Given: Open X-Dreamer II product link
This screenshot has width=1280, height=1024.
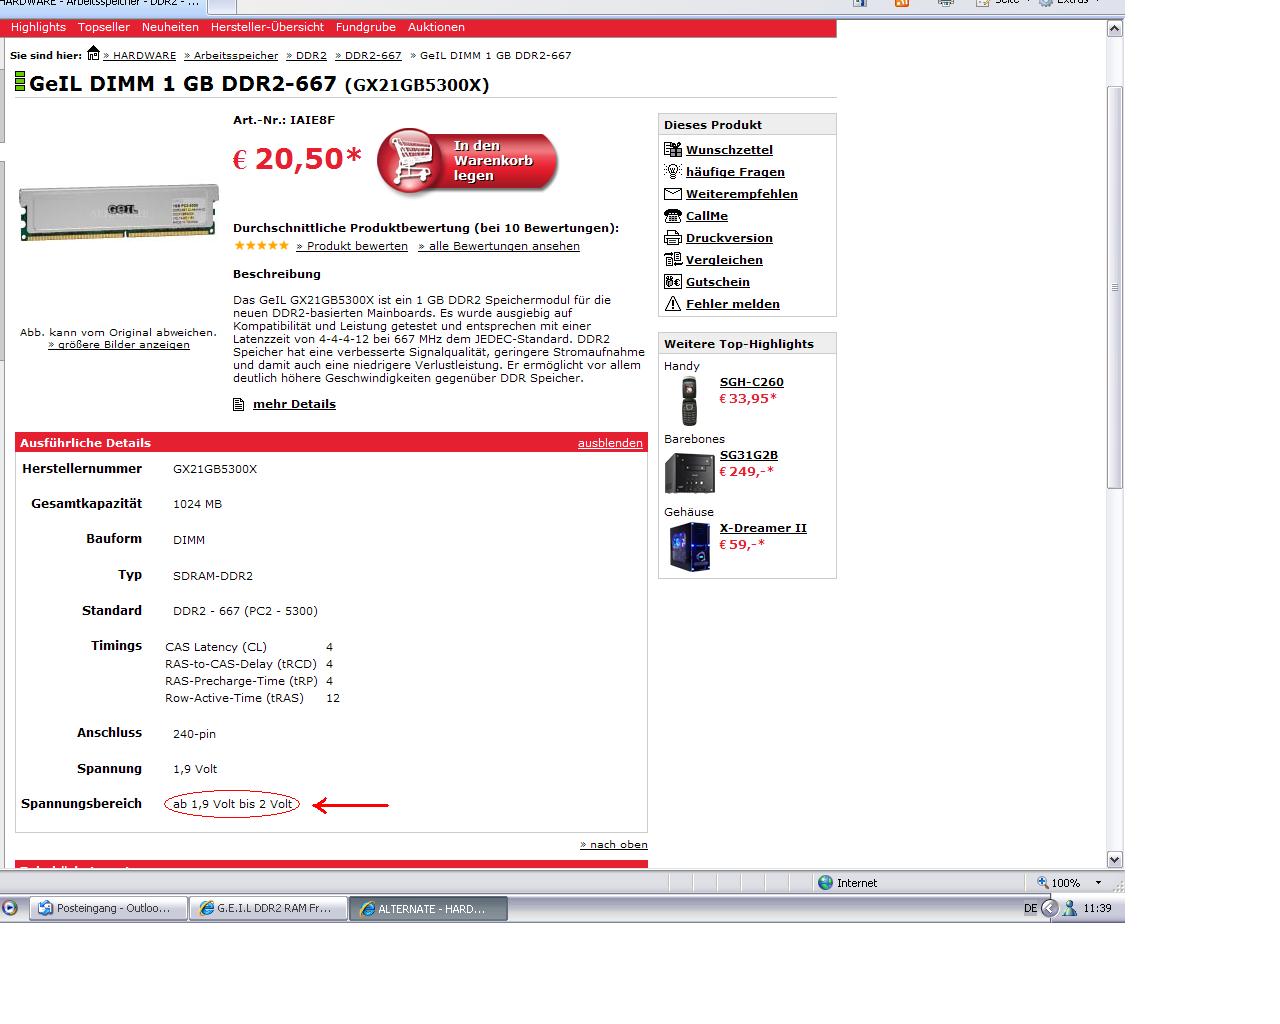Looking at the screenshot, I should (763, 528).
